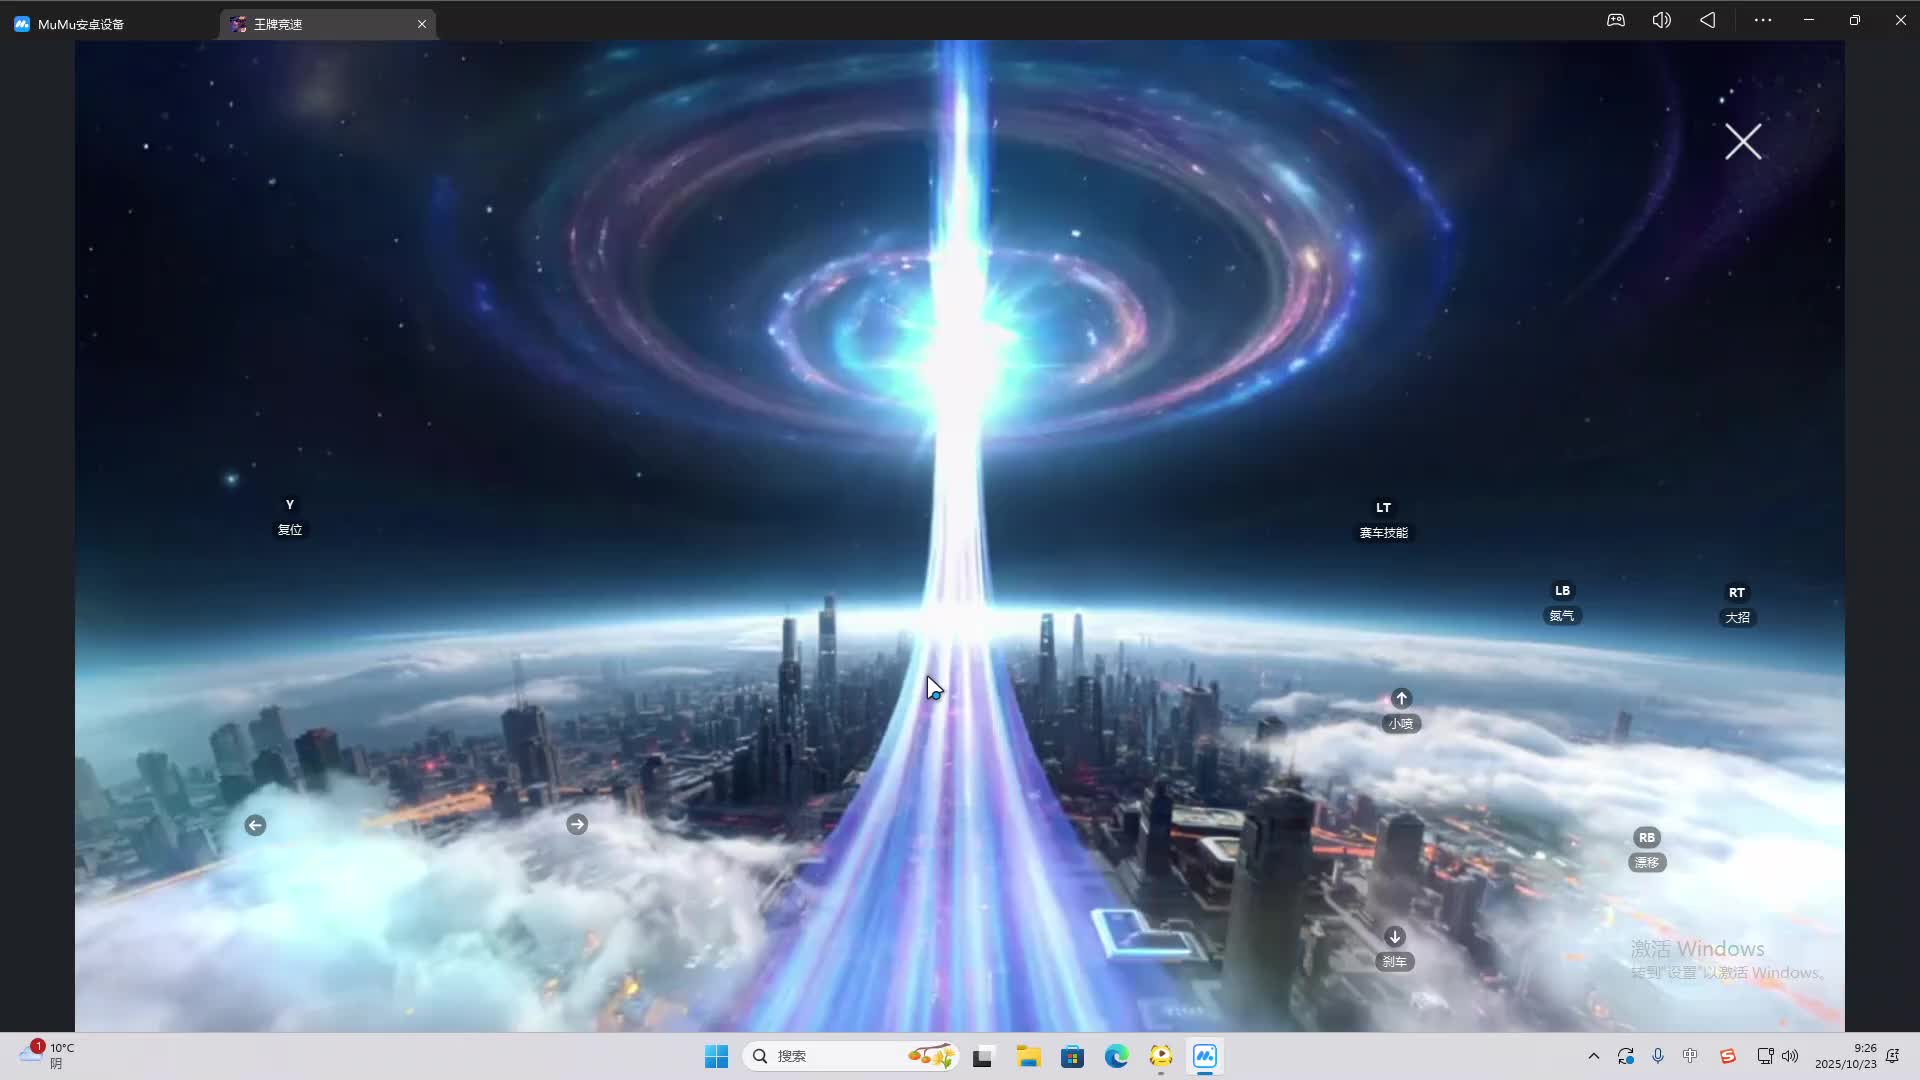Close the 王牌竞速 tab
1920x1080 pixels.
coord(422,24)
